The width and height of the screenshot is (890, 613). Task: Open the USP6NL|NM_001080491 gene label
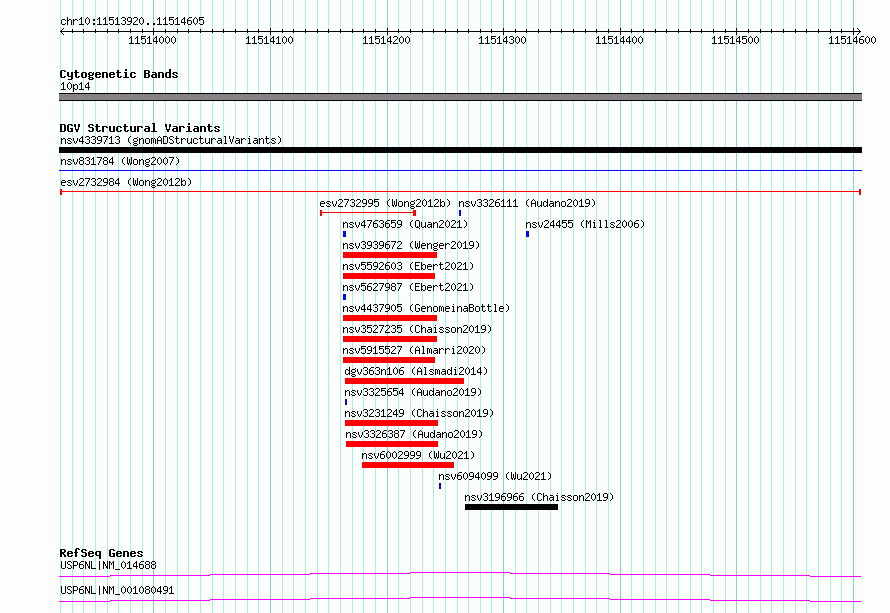click(x=117, y=590)
